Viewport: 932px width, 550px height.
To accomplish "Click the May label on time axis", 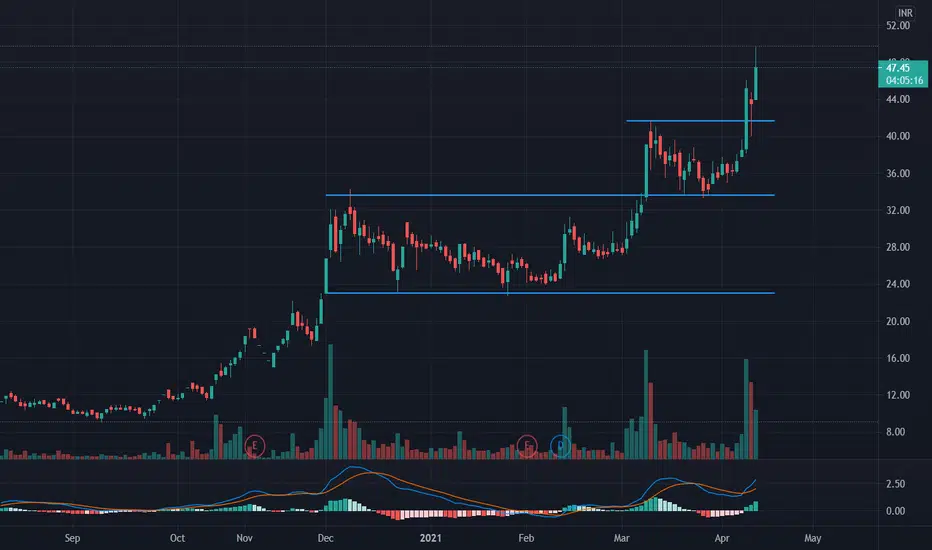I will click(813, 538).
